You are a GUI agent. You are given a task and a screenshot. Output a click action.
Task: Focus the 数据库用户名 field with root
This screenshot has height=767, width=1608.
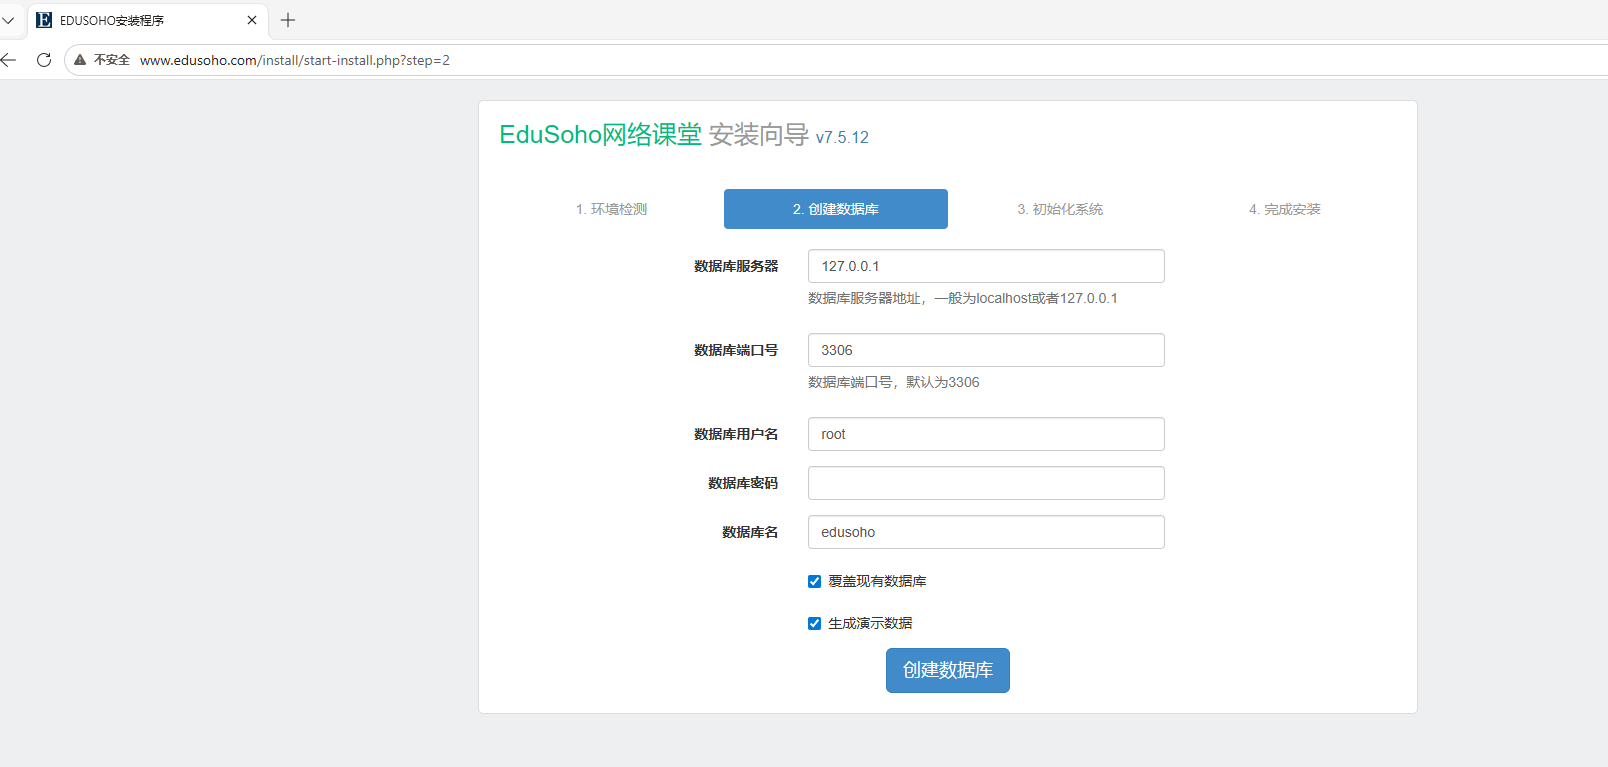pos(986,434)
